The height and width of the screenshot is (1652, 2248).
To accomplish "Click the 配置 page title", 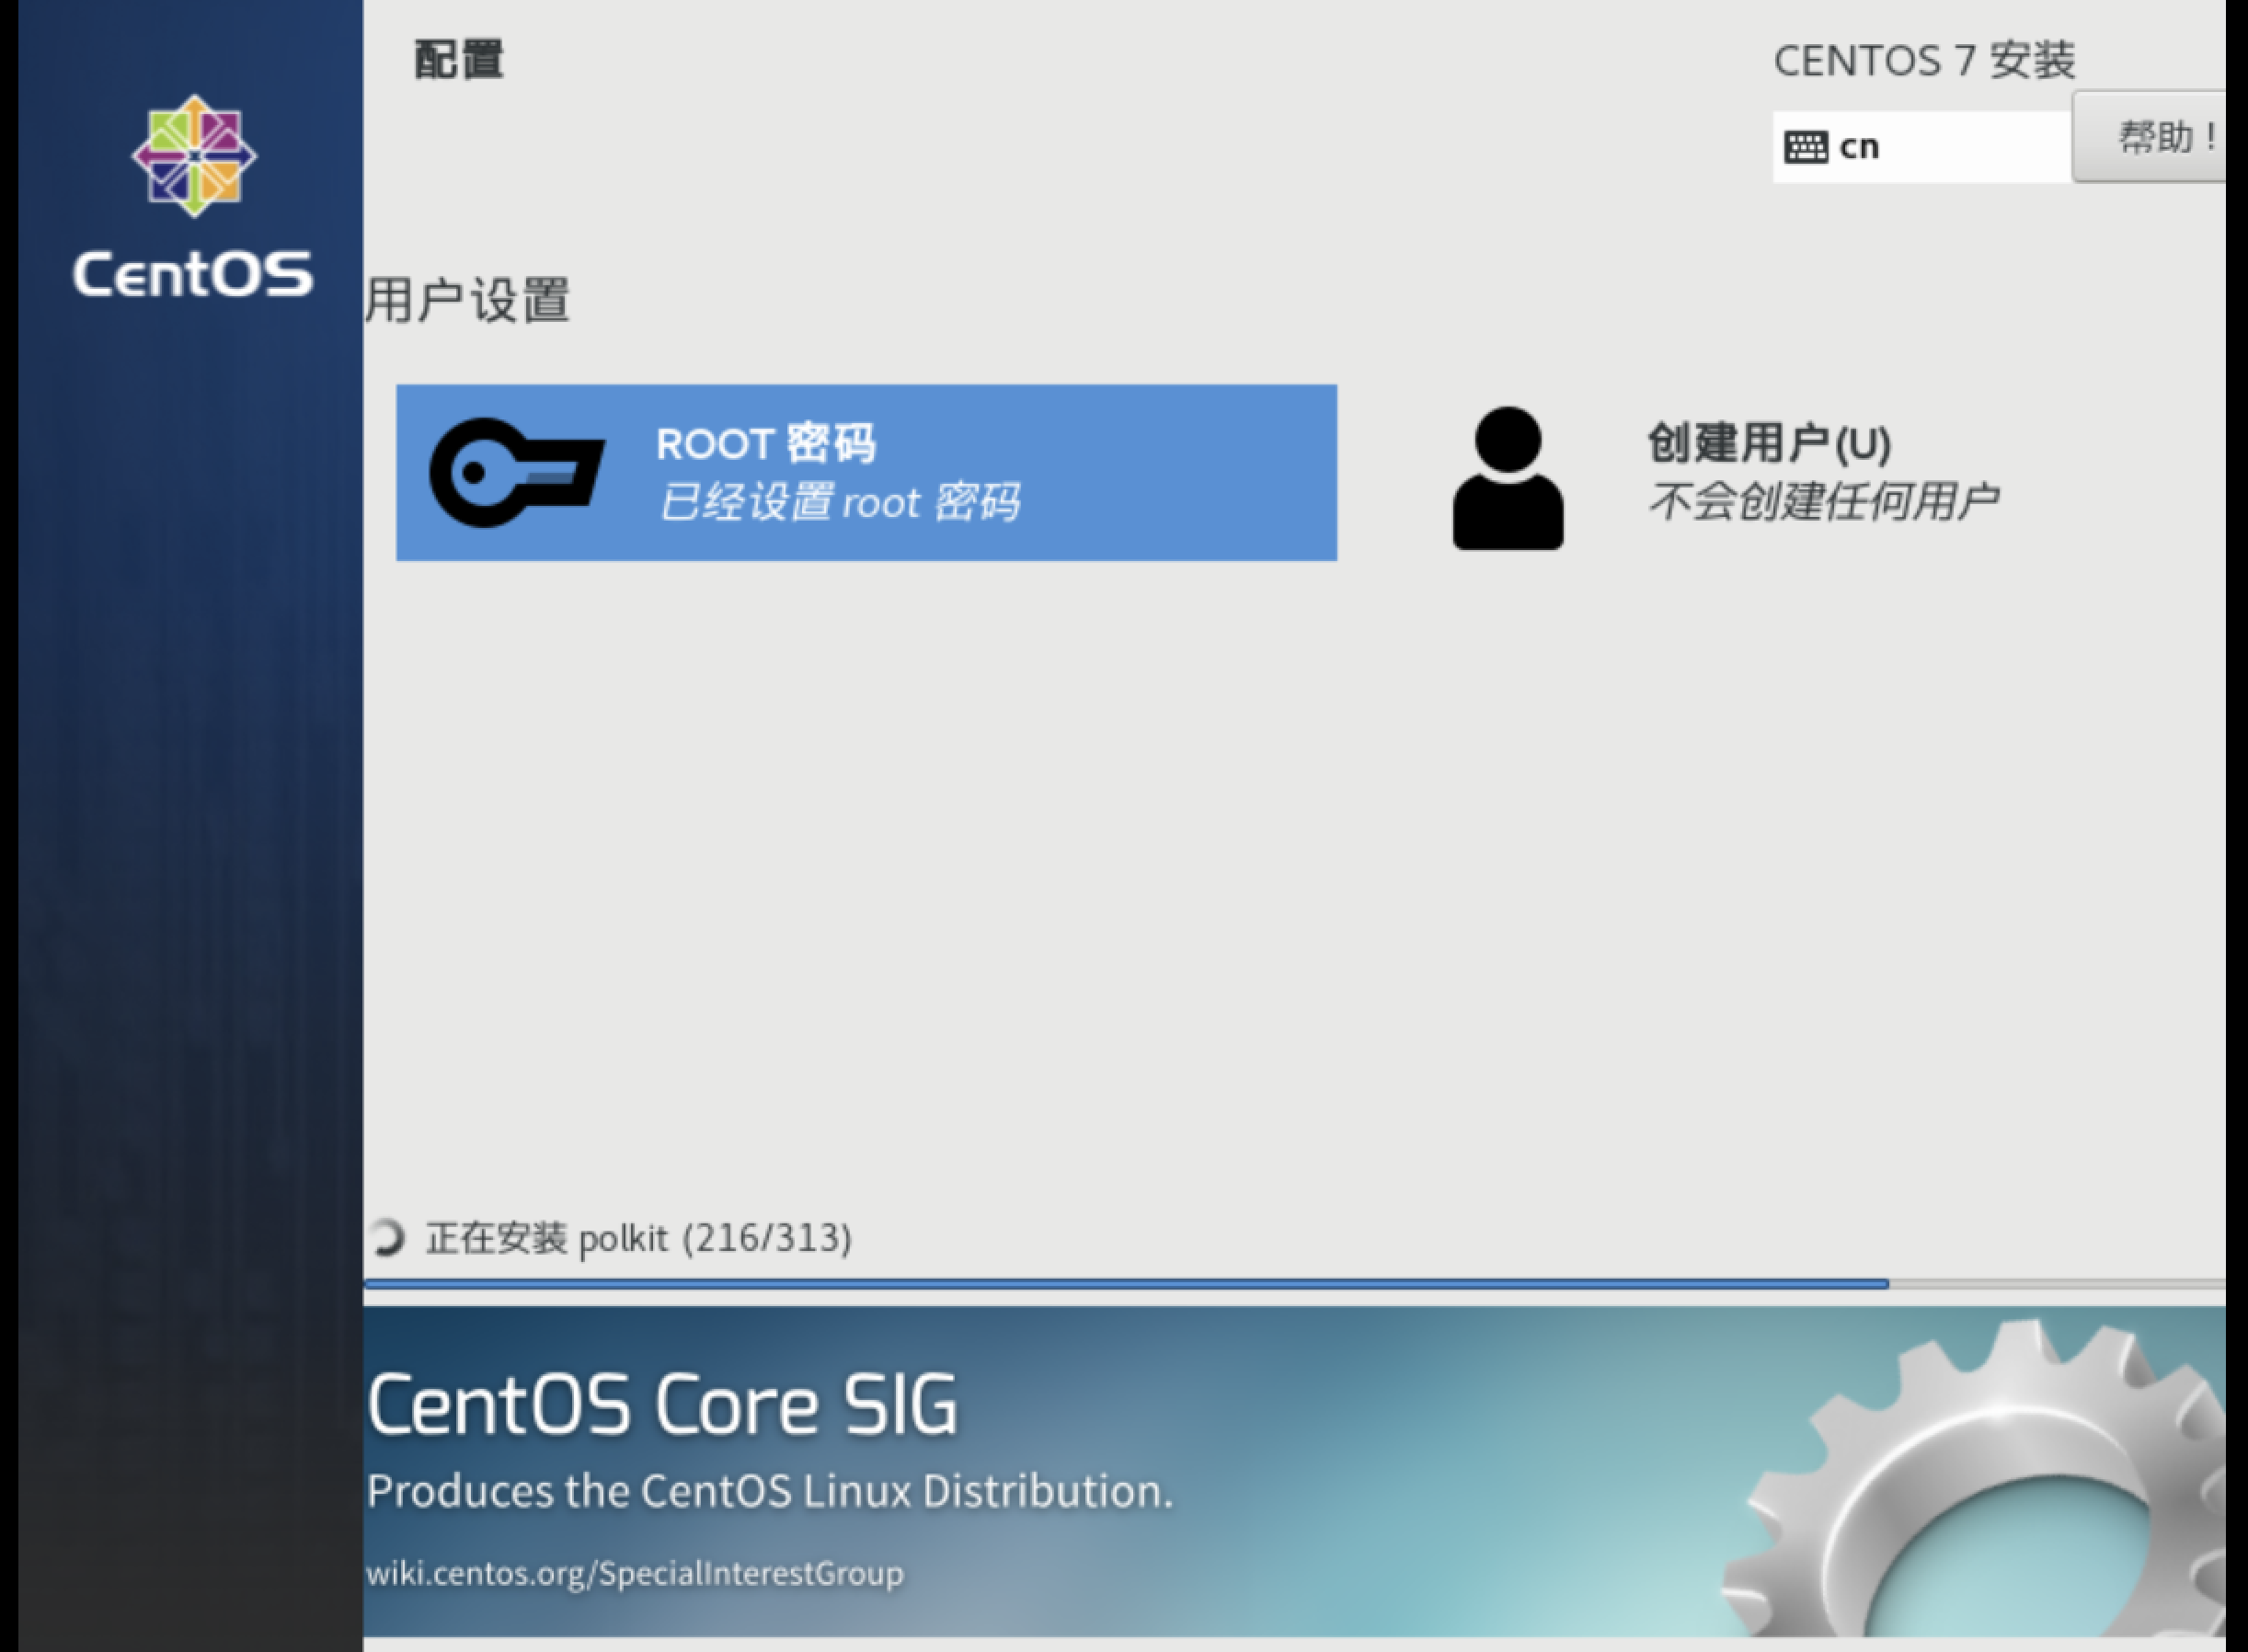I will tap(459, 60).
